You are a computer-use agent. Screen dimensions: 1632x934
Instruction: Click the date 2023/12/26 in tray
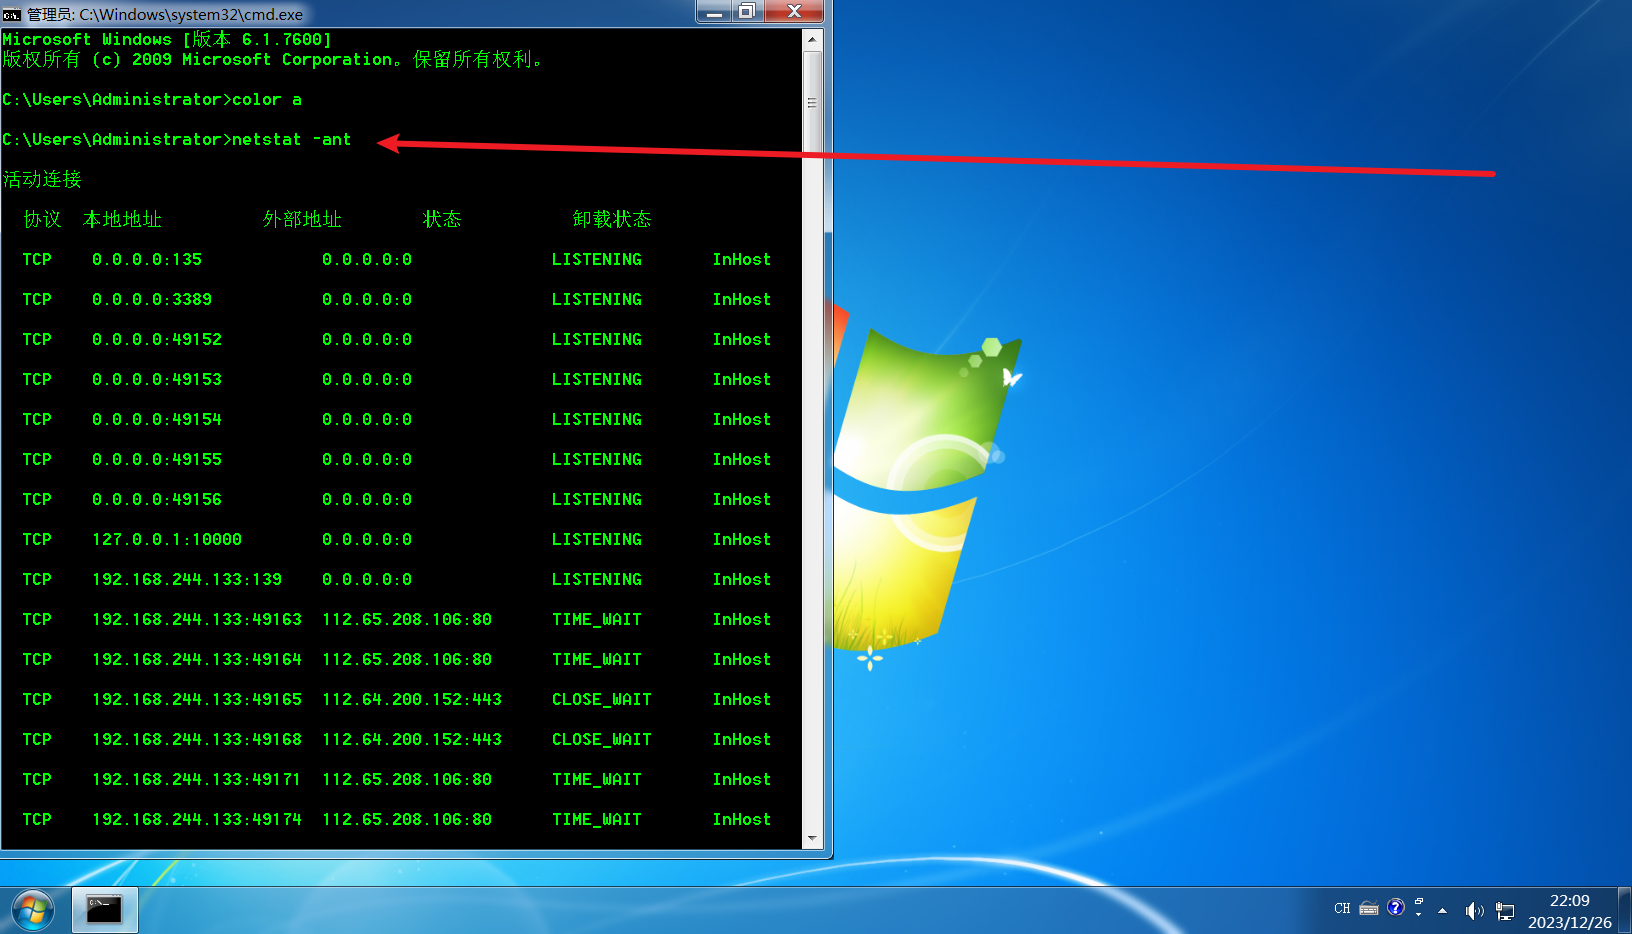(x=1570, y=922)
